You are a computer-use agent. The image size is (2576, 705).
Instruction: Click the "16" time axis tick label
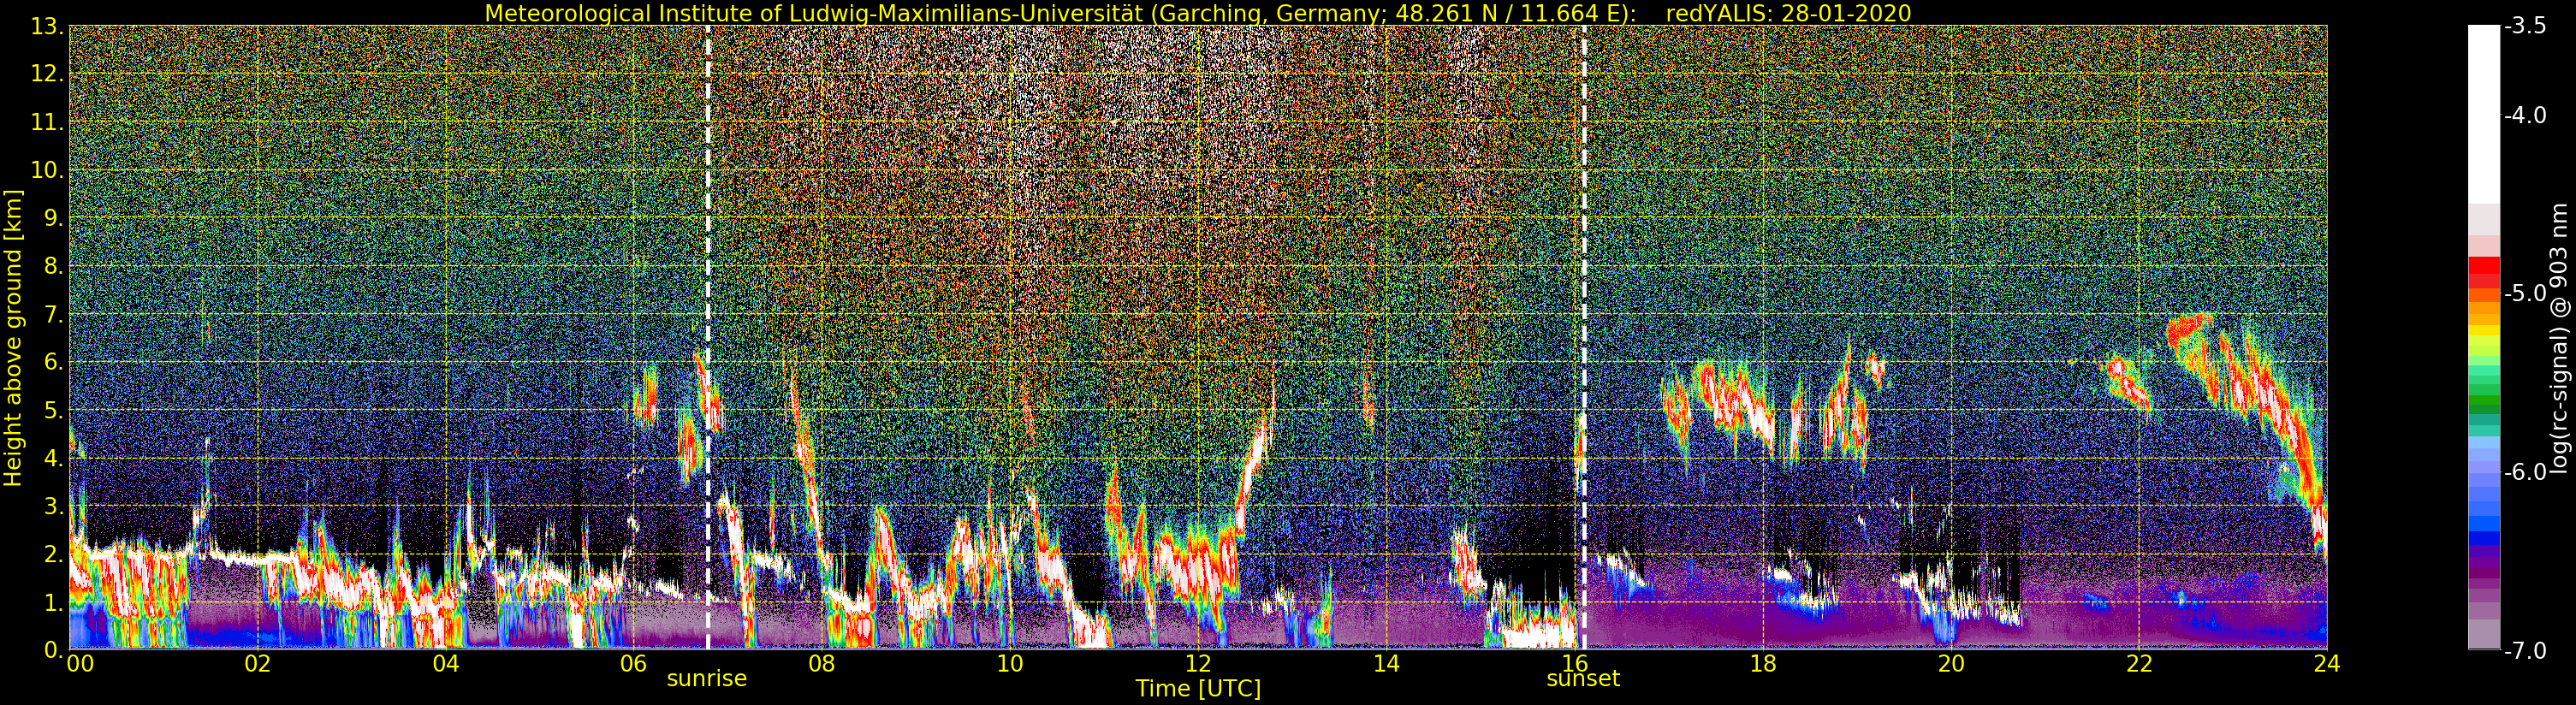click(1575, 663)
